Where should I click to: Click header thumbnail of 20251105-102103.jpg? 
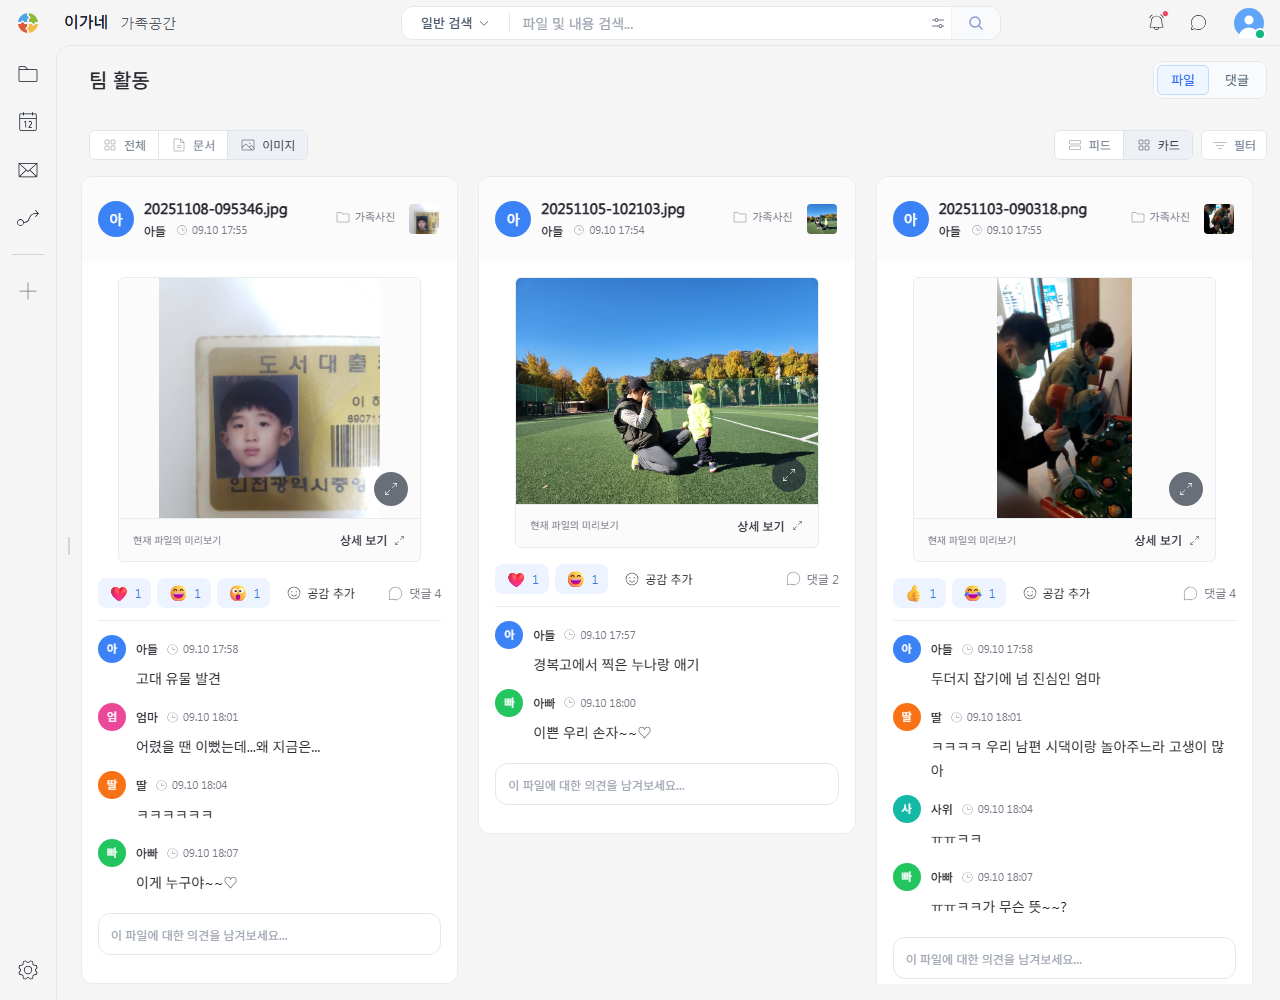(822, 219)
